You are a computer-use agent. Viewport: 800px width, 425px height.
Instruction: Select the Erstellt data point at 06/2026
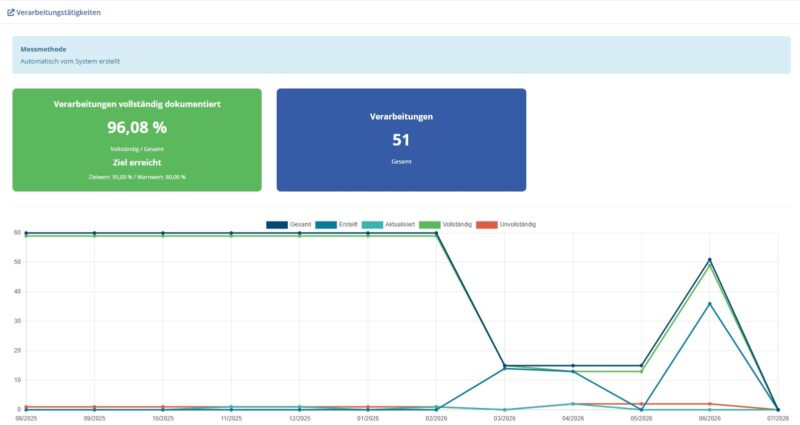coord(710,304)
